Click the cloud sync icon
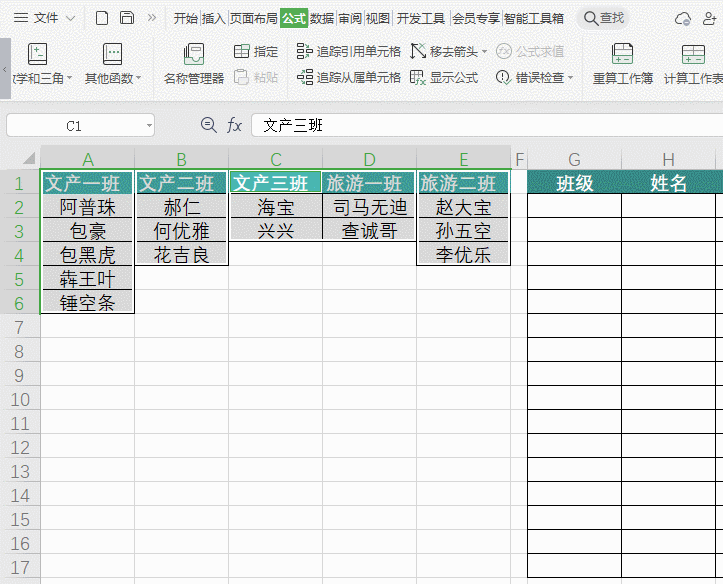The image size is (723, 584). point(682,18)
